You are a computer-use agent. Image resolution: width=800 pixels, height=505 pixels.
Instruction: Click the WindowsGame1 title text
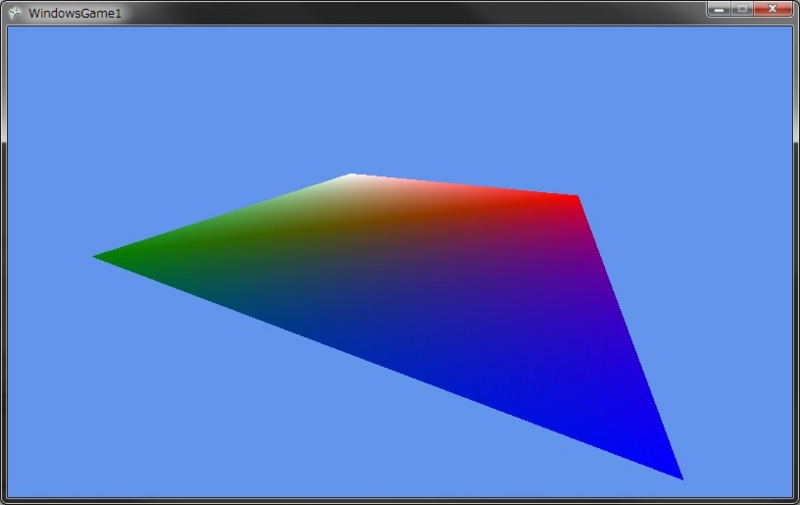75,13
